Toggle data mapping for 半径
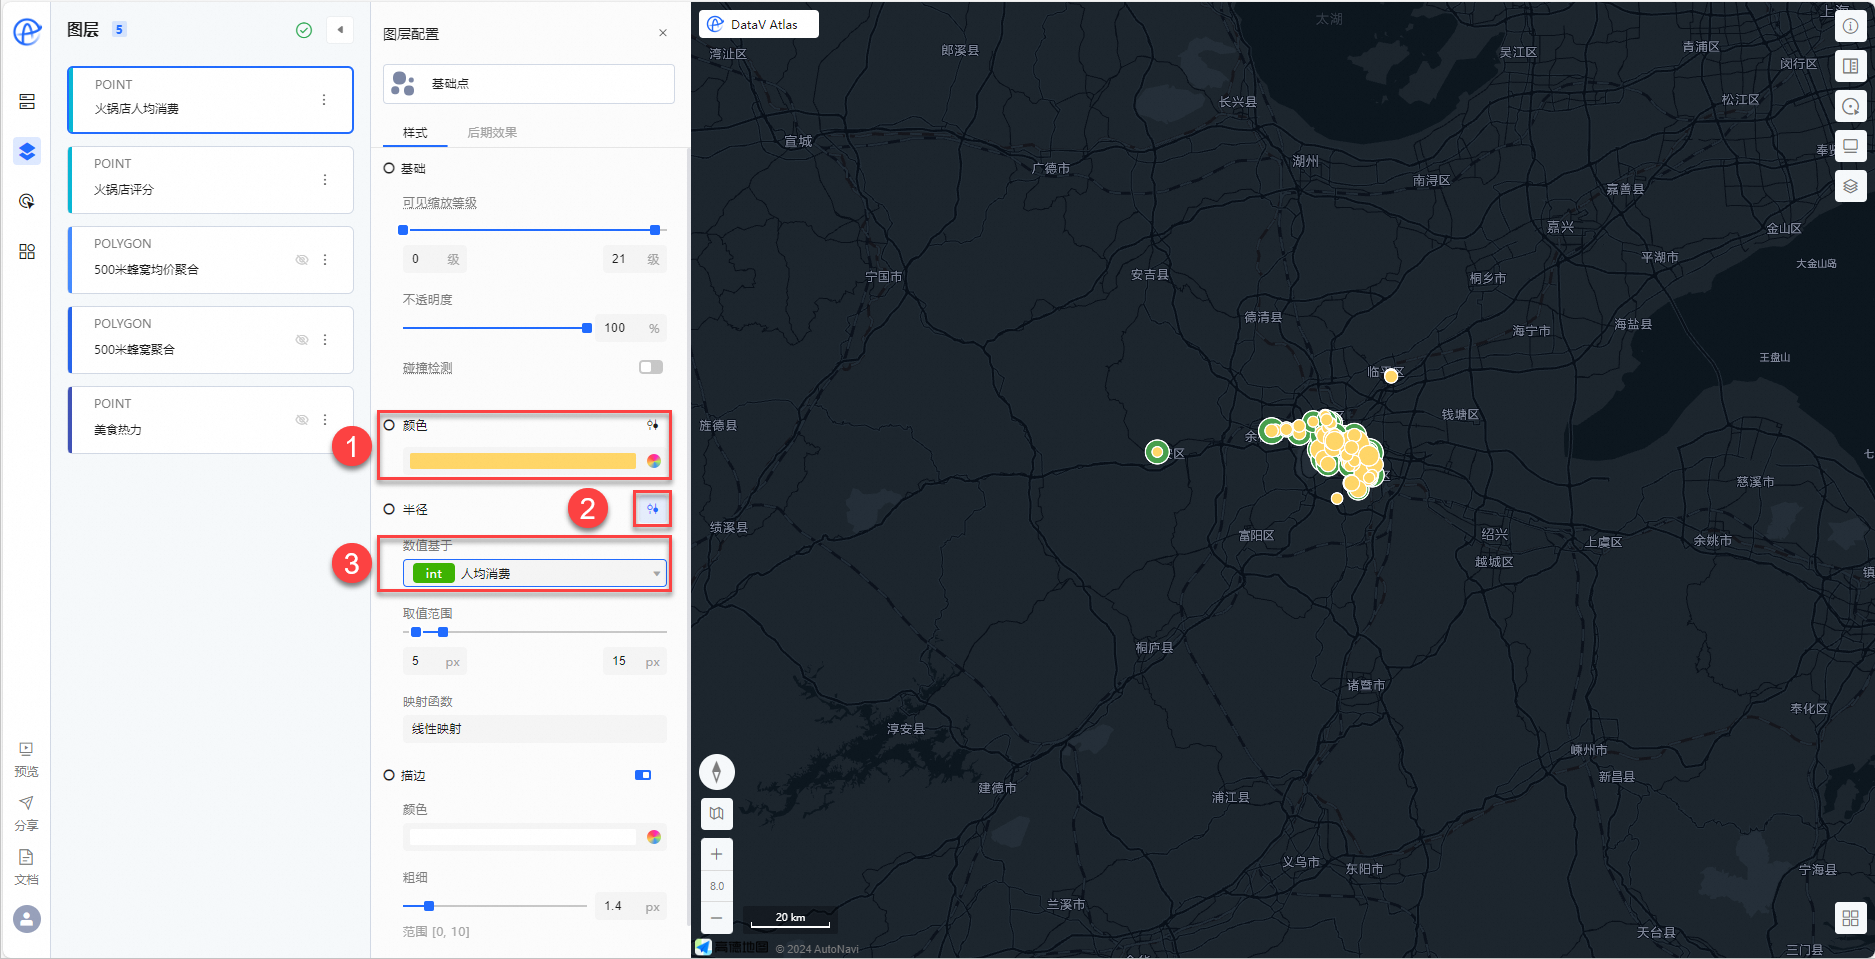 point(652,509)
